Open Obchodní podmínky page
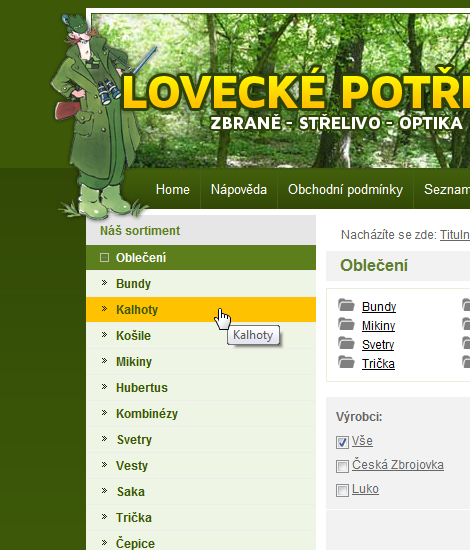 [345, 189]
